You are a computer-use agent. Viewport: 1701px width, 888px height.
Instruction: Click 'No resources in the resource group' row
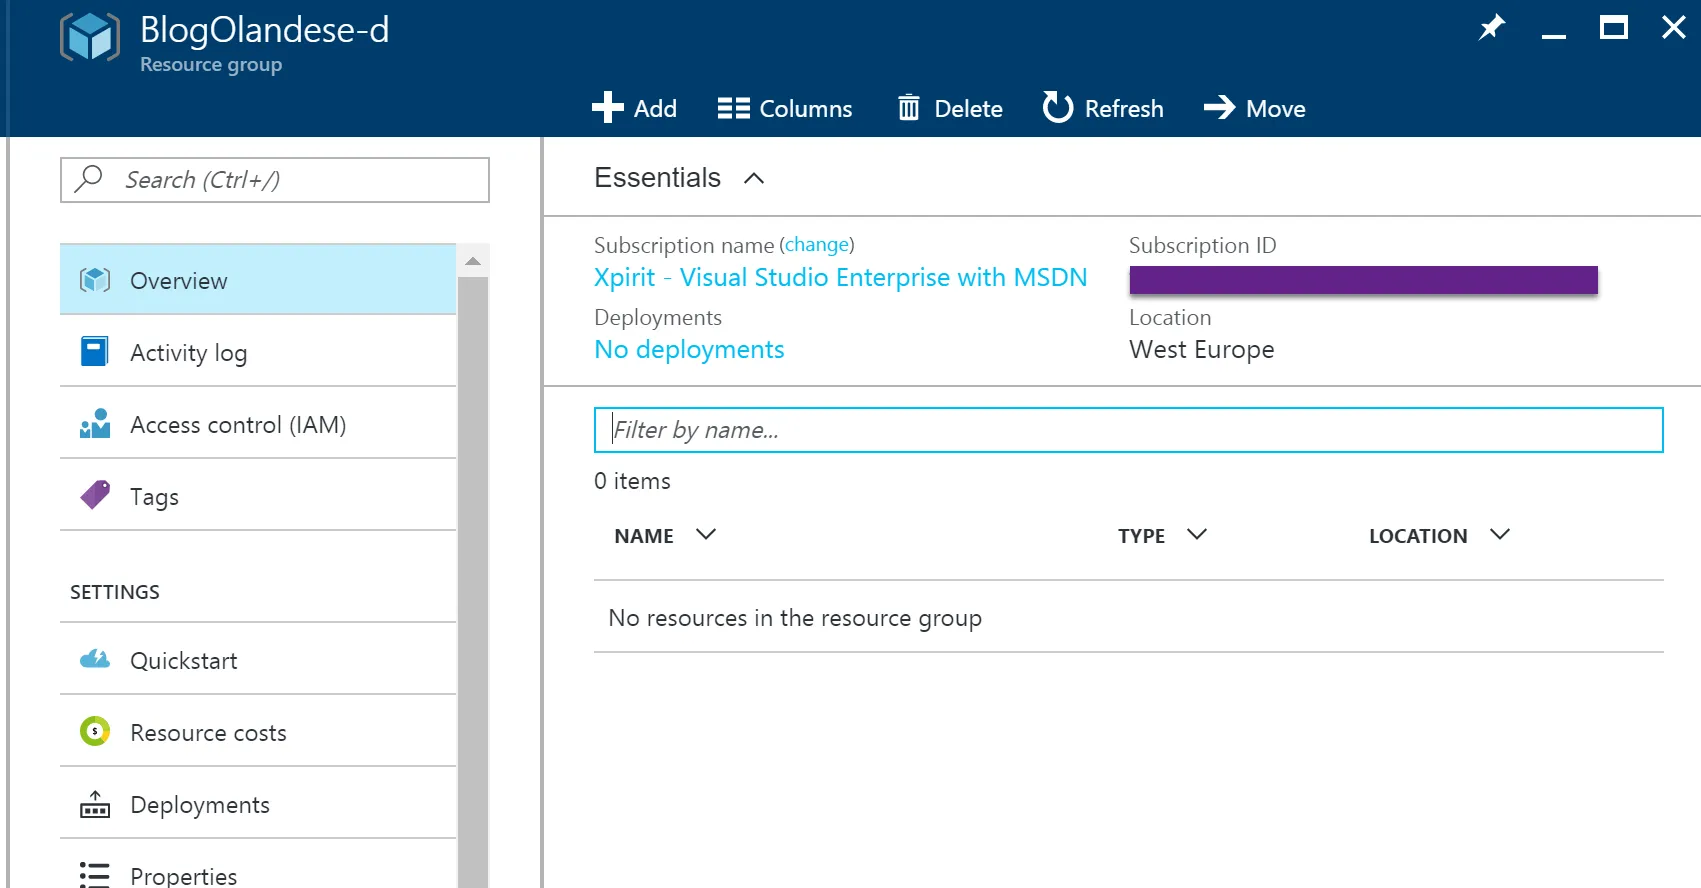[1128, 618]
